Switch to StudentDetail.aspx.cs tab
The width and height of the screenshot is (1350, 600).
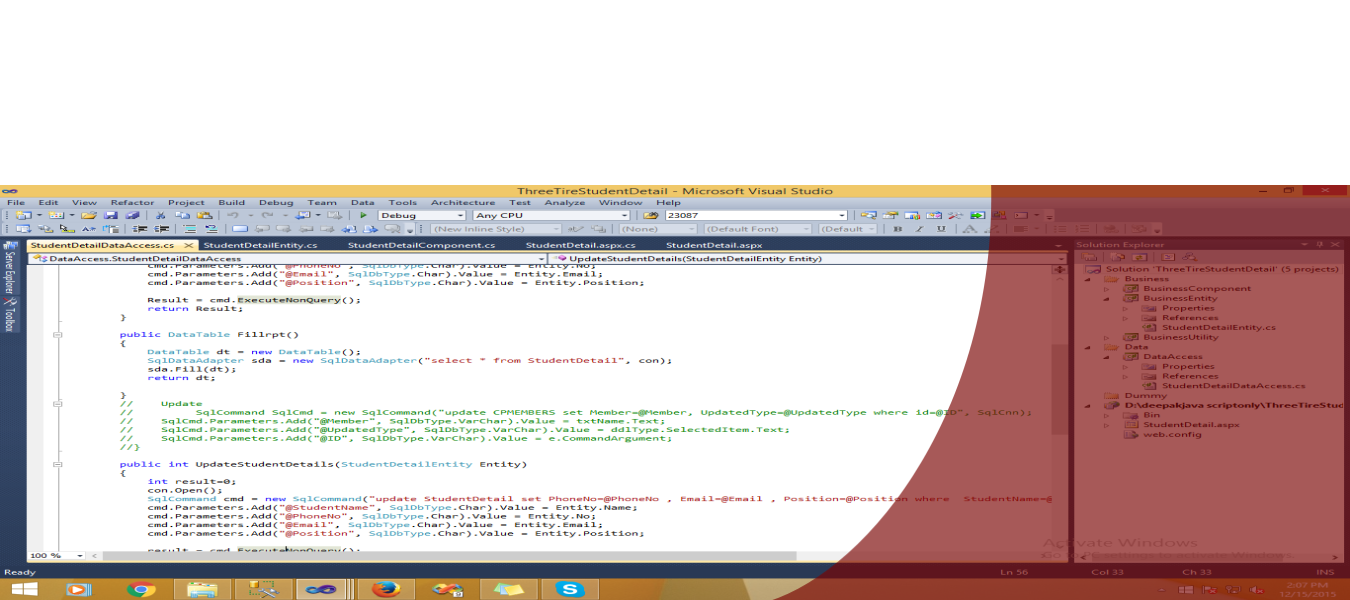[580, 245]
